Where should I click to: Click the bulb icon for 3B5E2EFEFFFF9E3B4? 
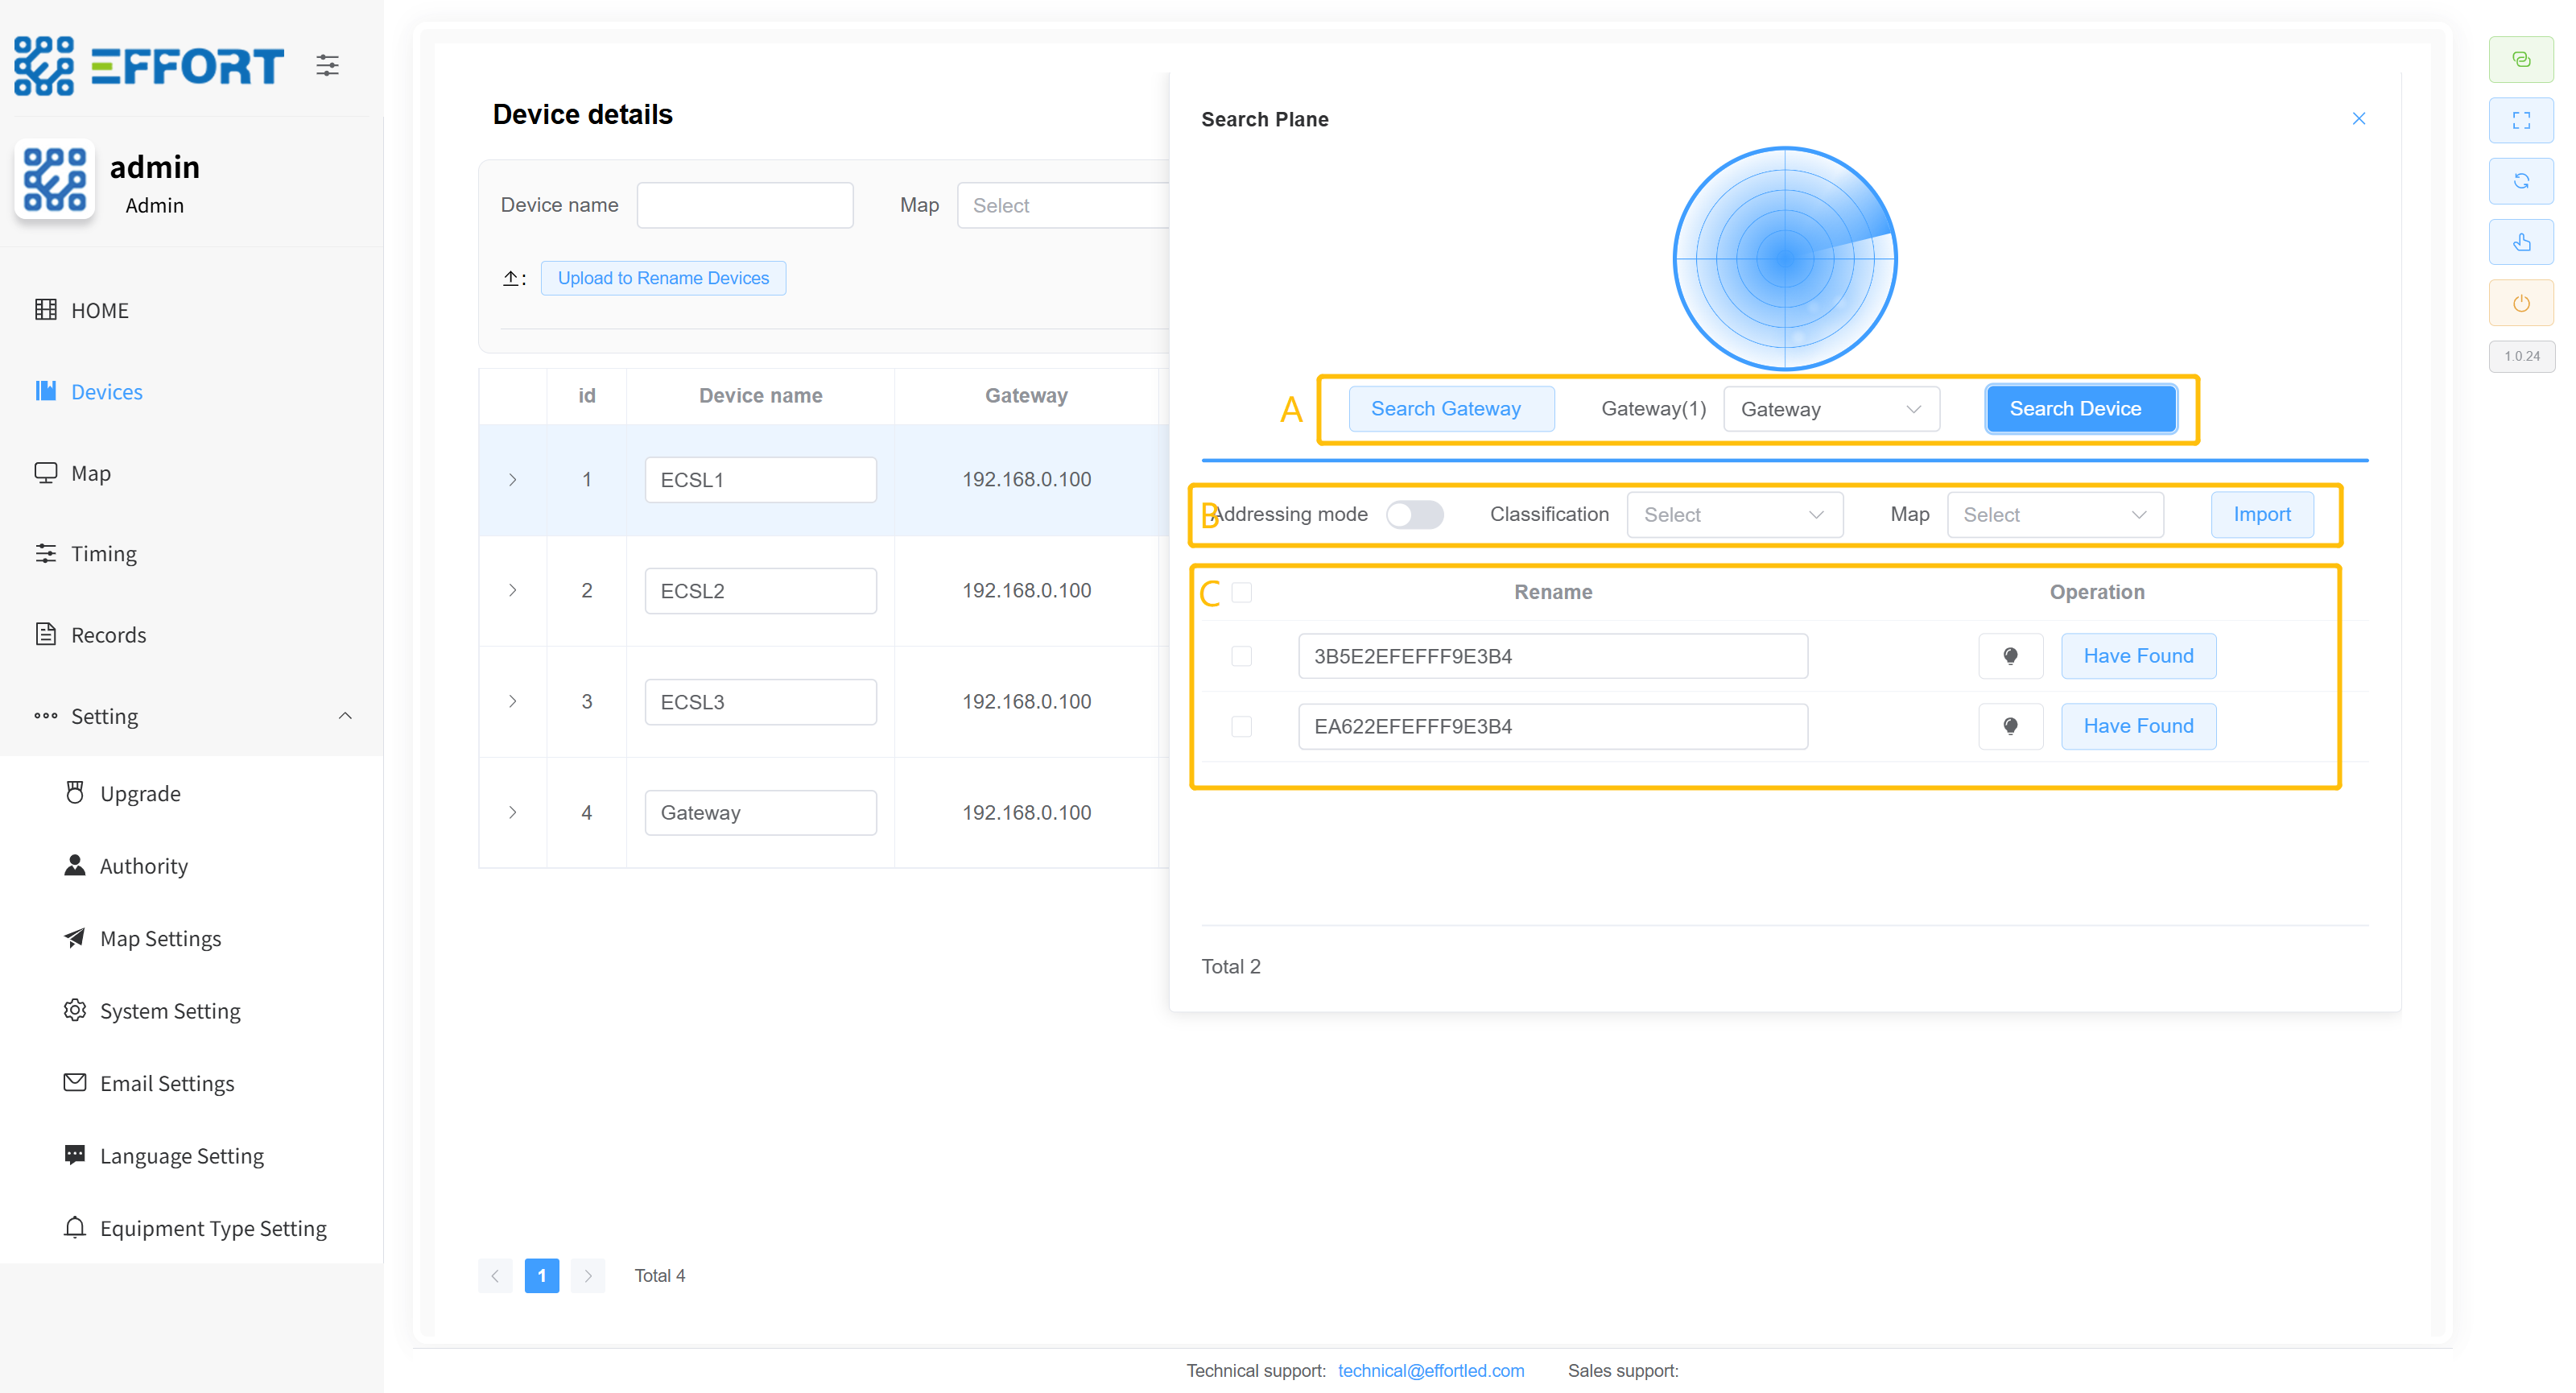[2010, 656]
